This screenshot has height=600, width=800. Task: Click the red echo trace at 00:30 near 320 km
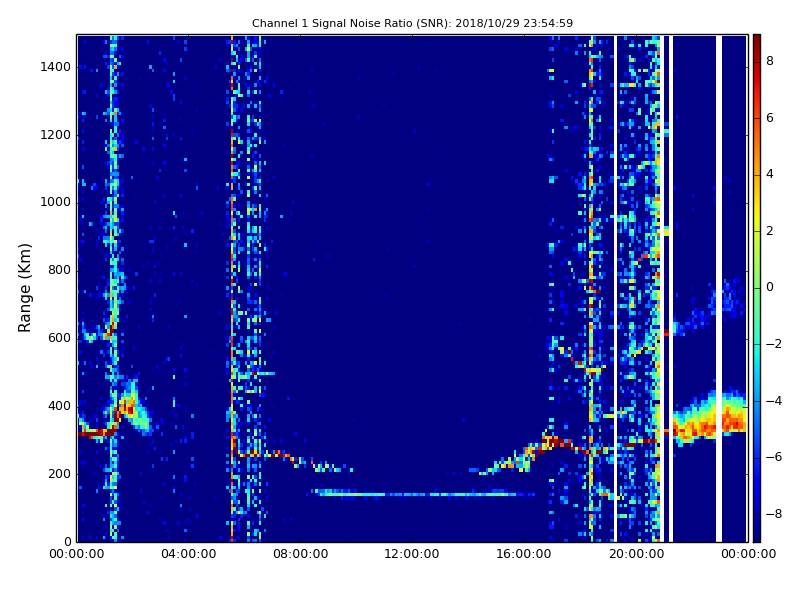pos(97,433)
